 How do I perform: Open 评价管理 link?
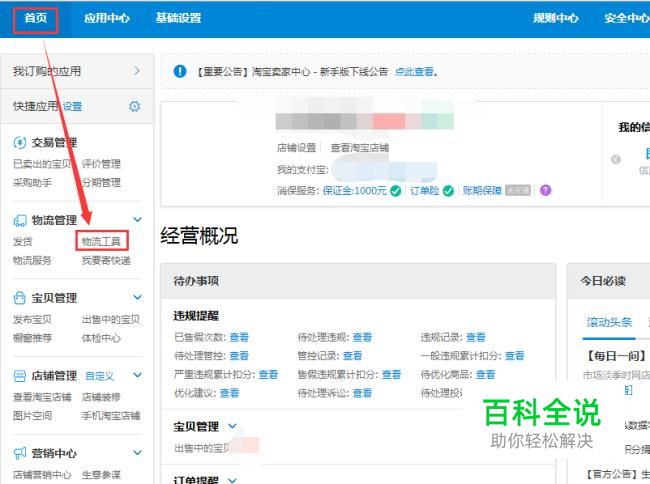pyautogui.click(x=101, y=164)
